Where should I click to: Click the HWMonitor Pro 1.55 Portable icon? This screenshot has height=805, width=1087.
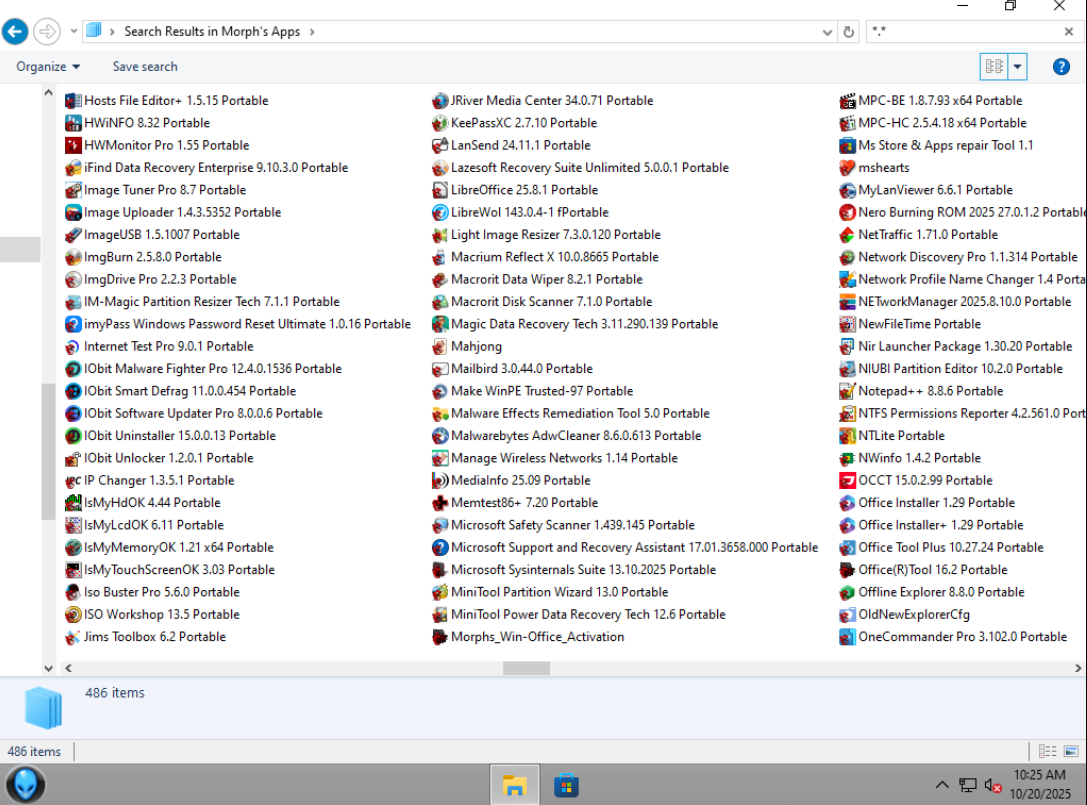pyautogui.click(x=73, y=145)
